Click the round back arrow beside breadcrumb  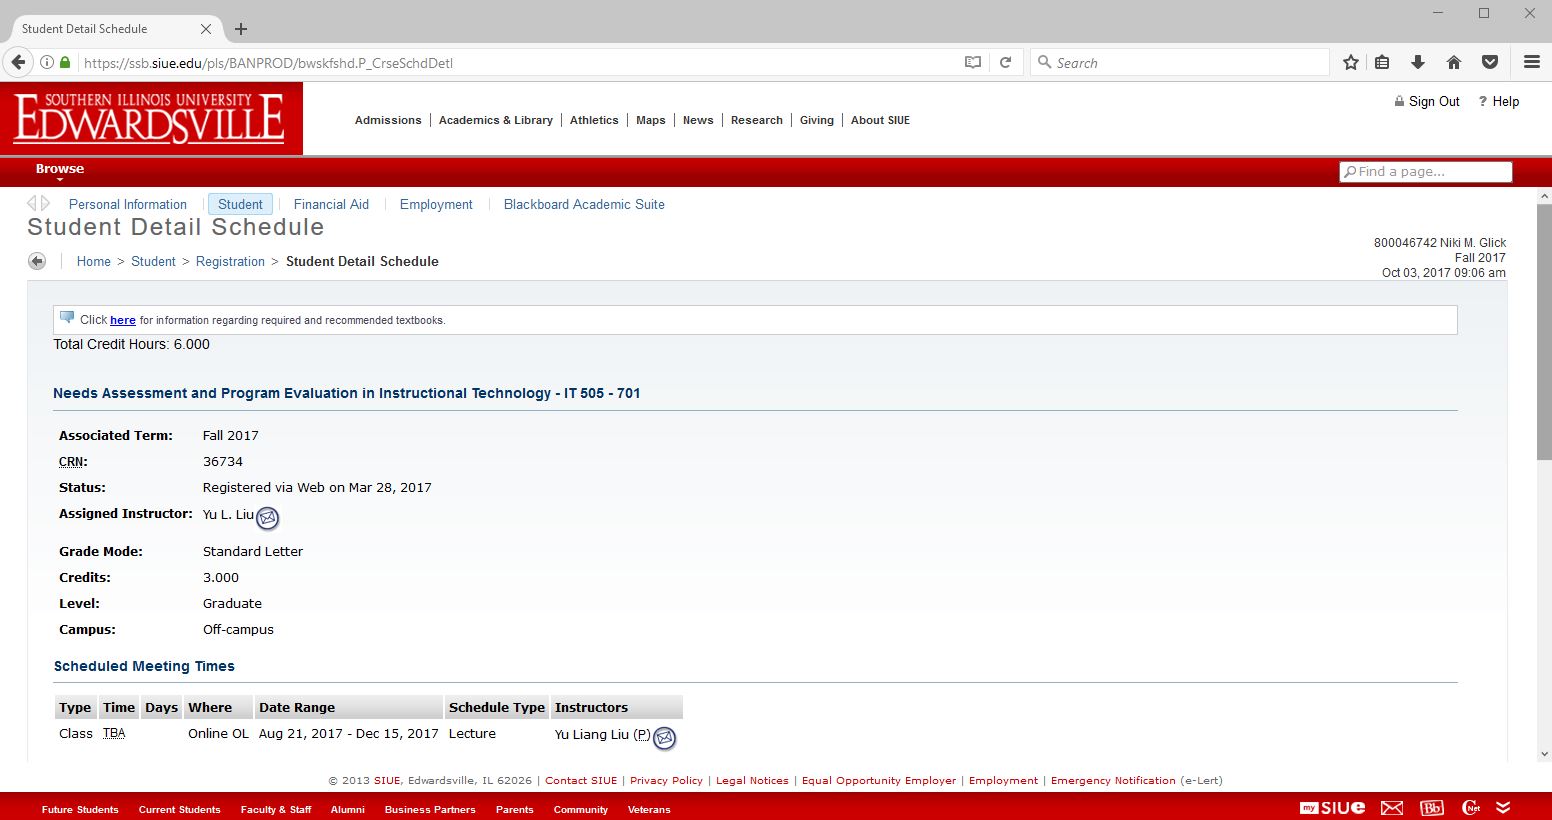click(x=37, y=261)
